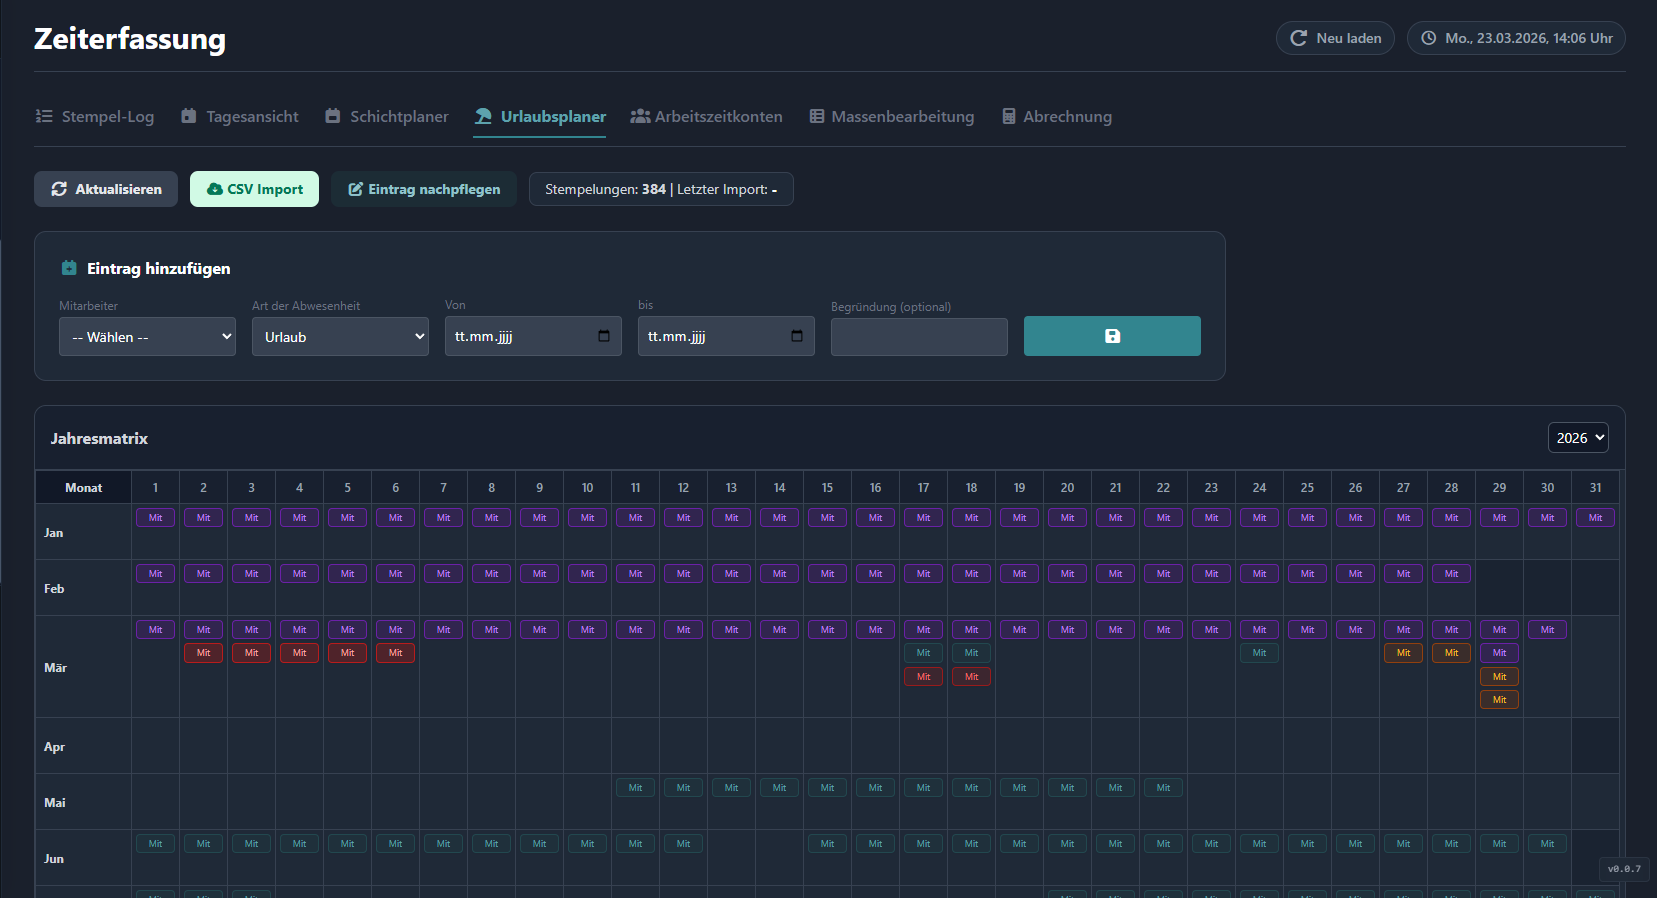Open the Art der Abwesenheit dropdown

pyautogui.click(x=340, y=337)
